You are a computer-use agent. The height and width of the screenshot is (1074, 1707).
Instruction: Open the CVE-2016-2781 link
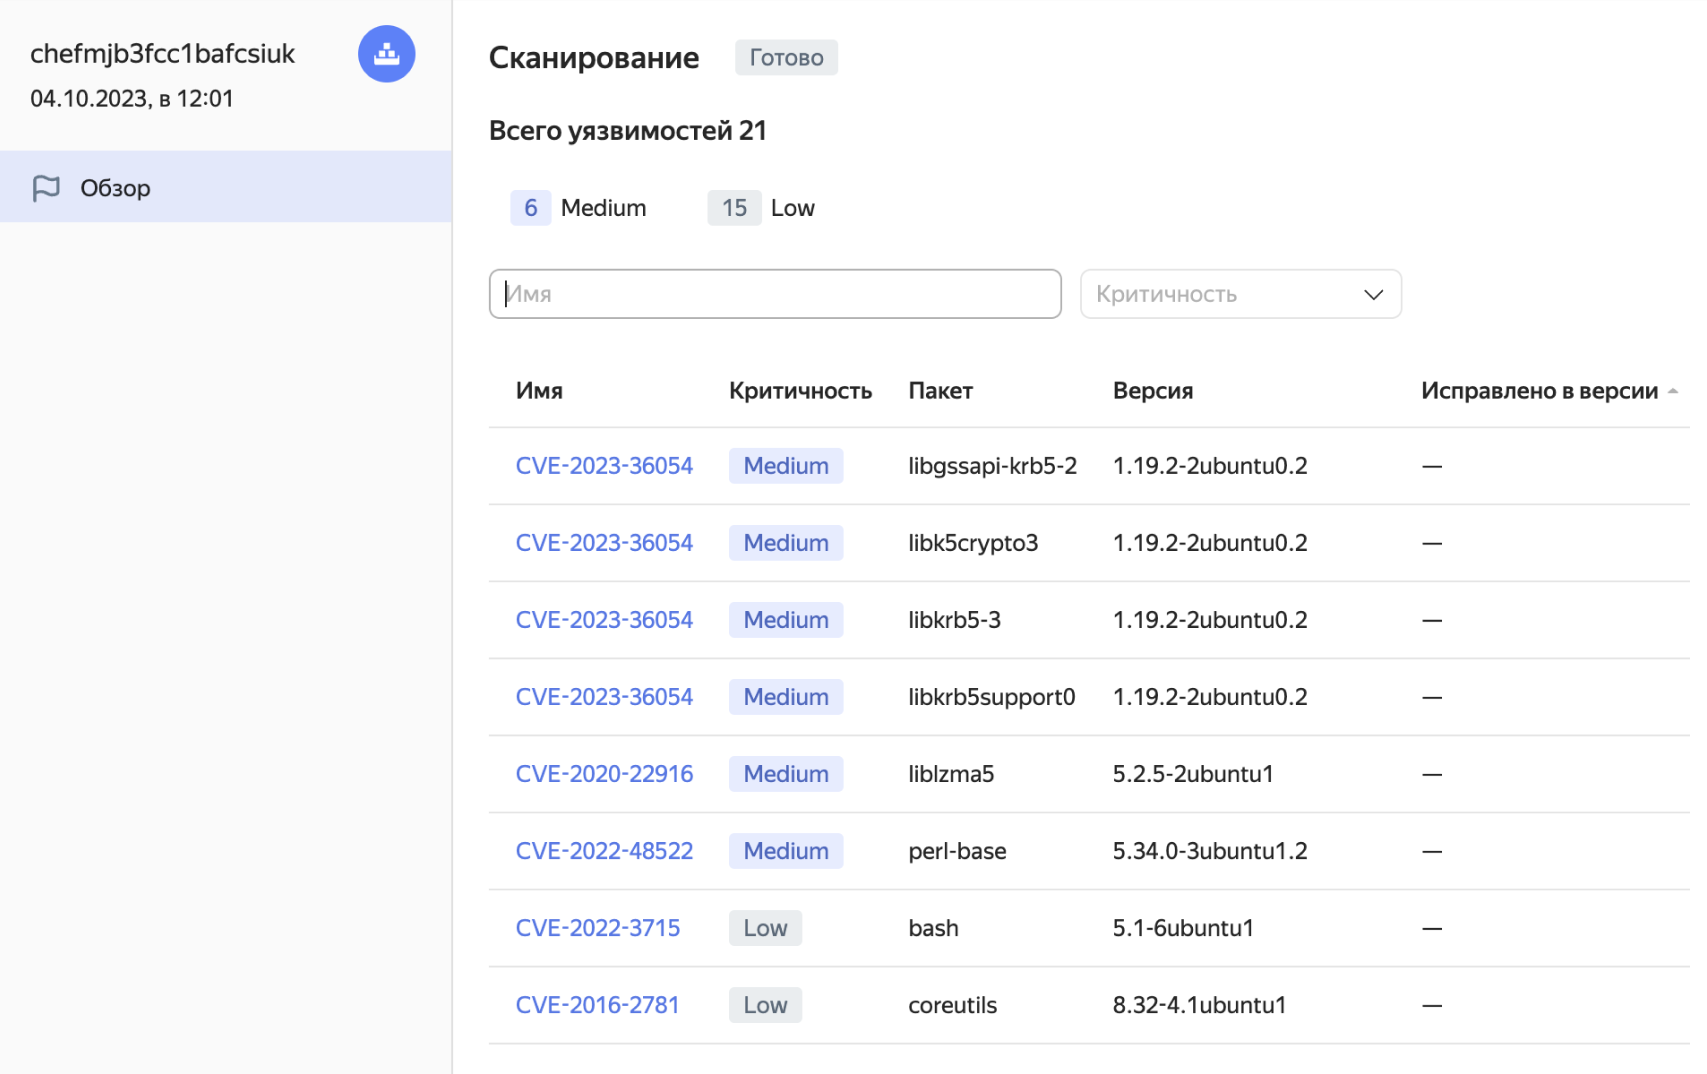pyautogui.click(x=597, y=1005)
